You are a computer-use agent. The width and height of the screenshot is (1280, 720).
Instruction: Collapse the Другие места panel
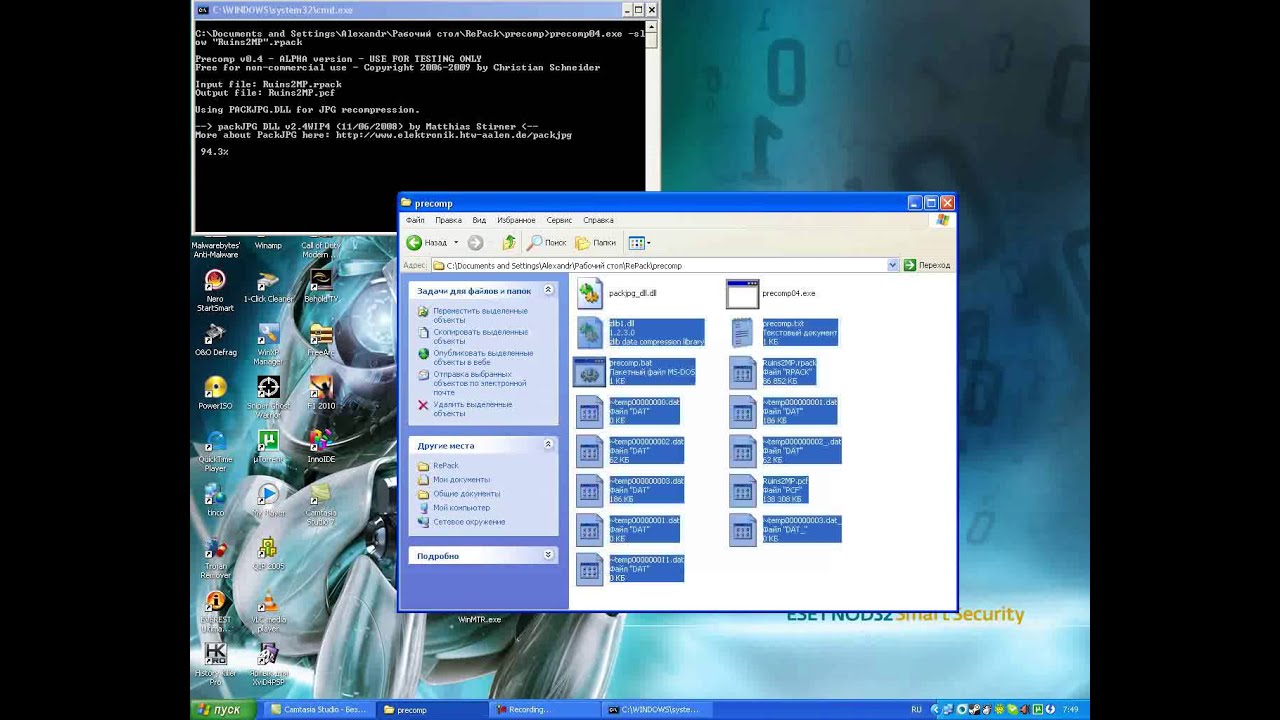click(x=548, y=445)
